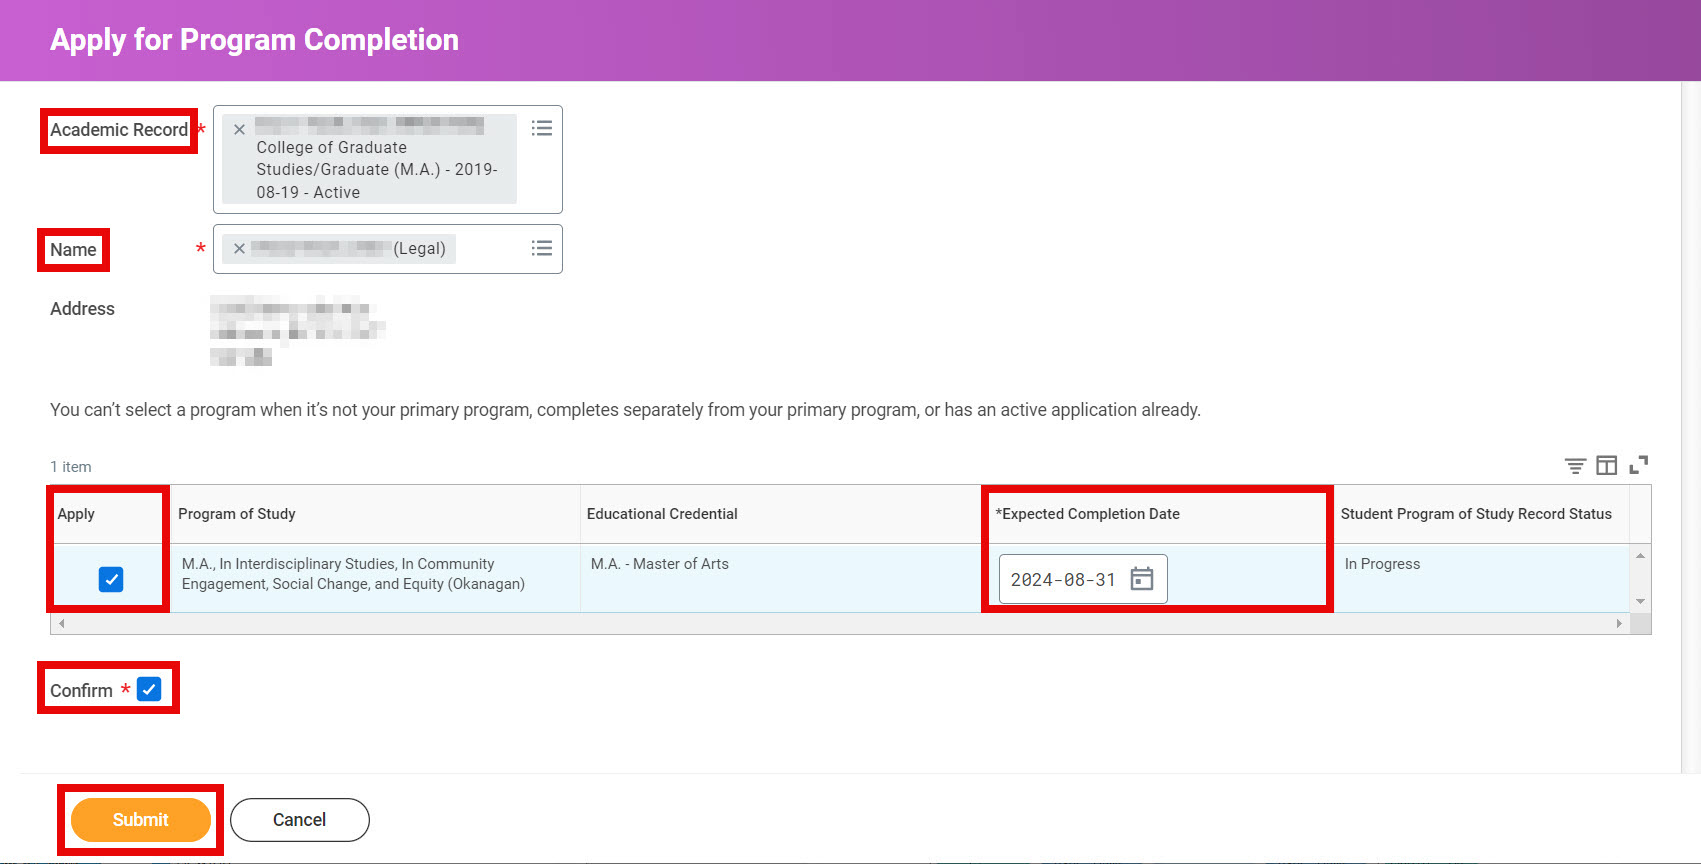This screenshot has height=864, width=1701.
Task: Click the Cancel button
Action: [x=299, y=820]
